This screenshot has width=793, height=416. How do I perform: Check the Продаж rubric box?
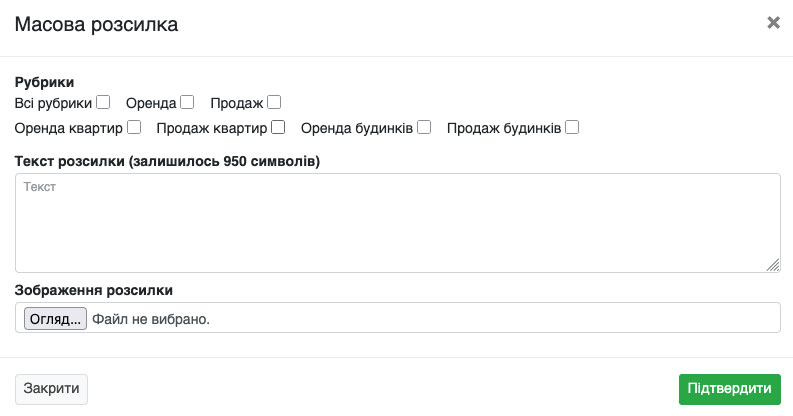point(274,102)
